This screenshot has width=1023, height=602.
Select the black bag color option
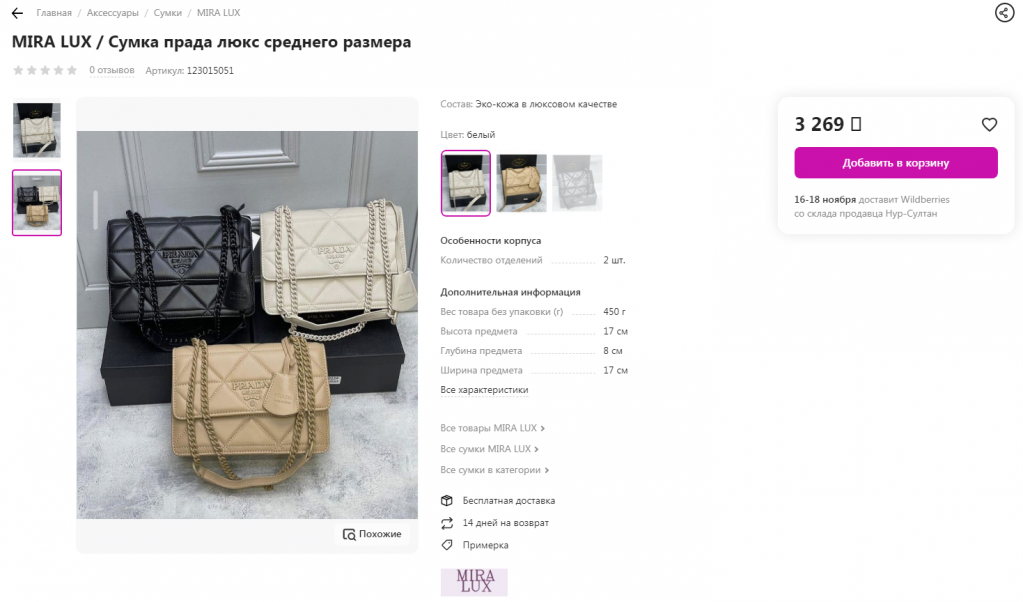[577, 183]
